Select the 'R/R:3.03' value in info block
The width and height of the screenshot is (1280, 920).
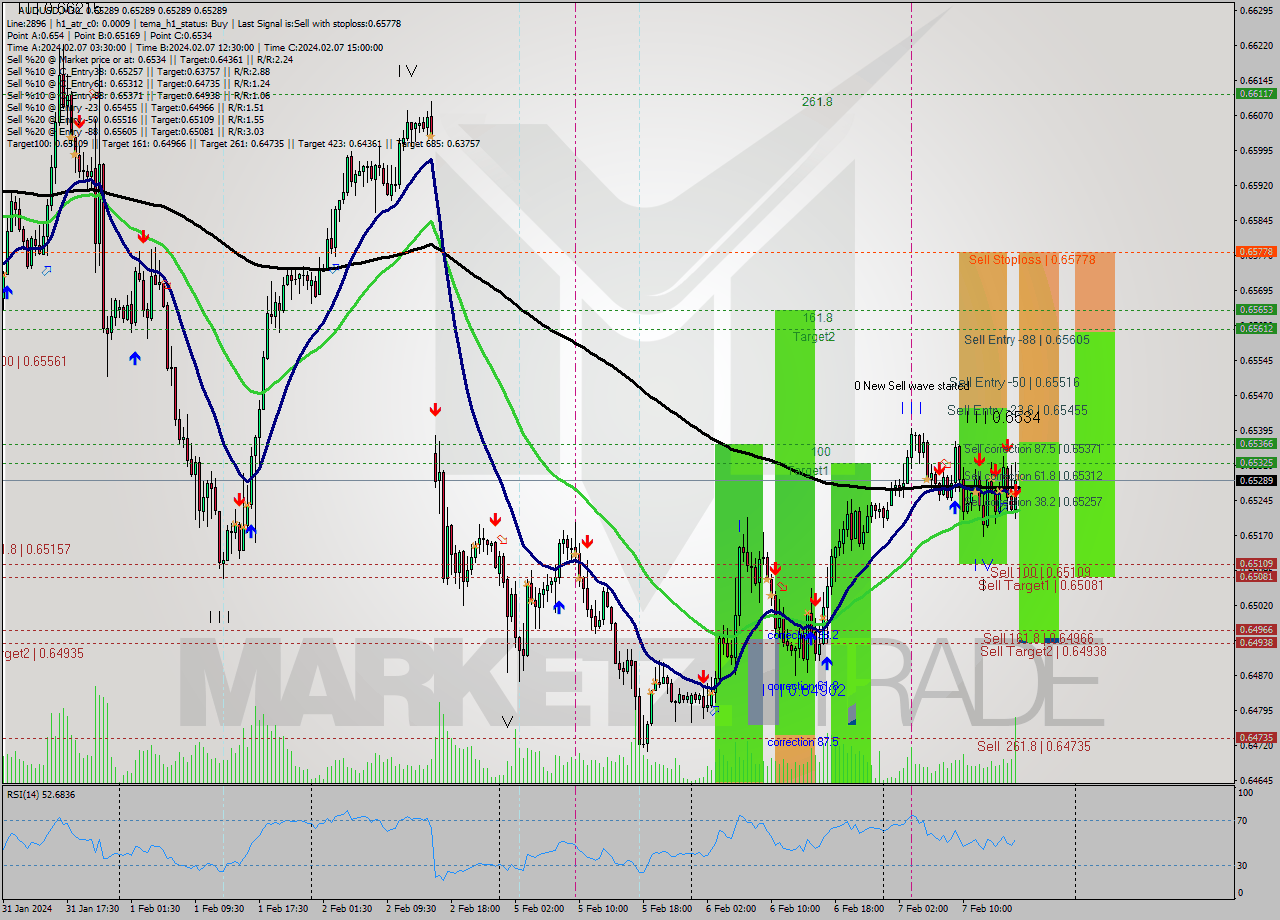[x=245, y=131]
